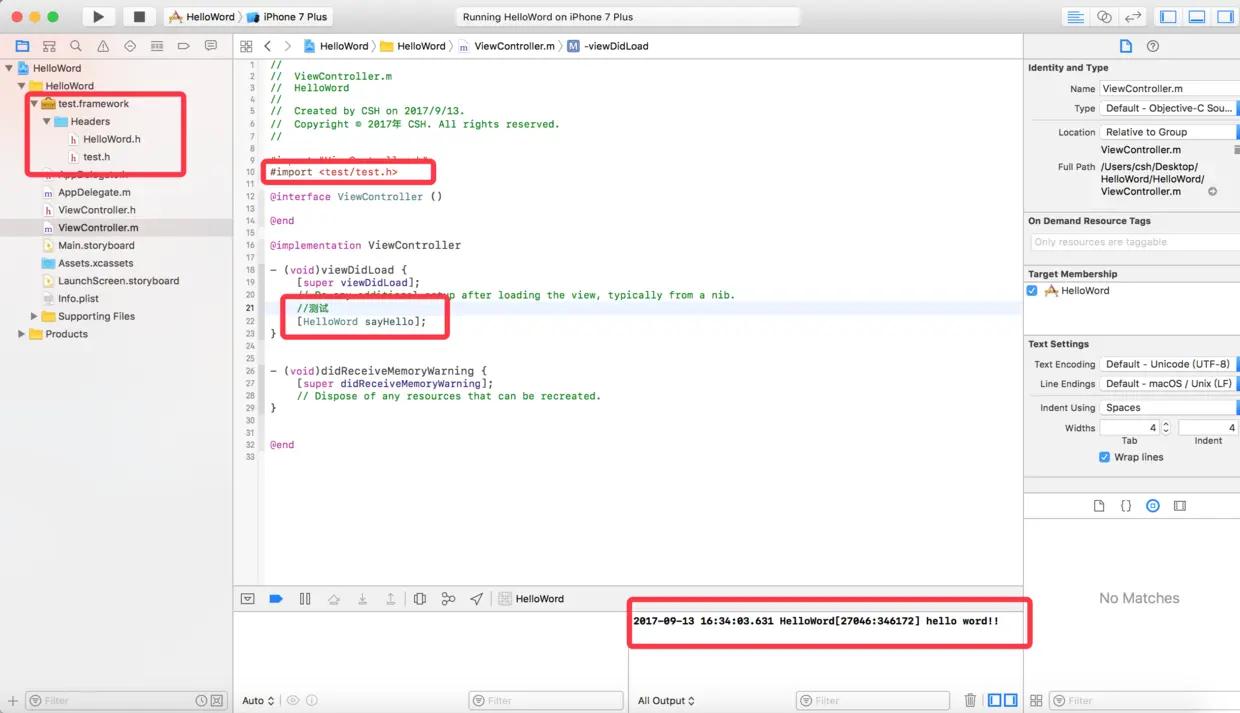Click ViewController.m in the jump bar

click(507, 46)
